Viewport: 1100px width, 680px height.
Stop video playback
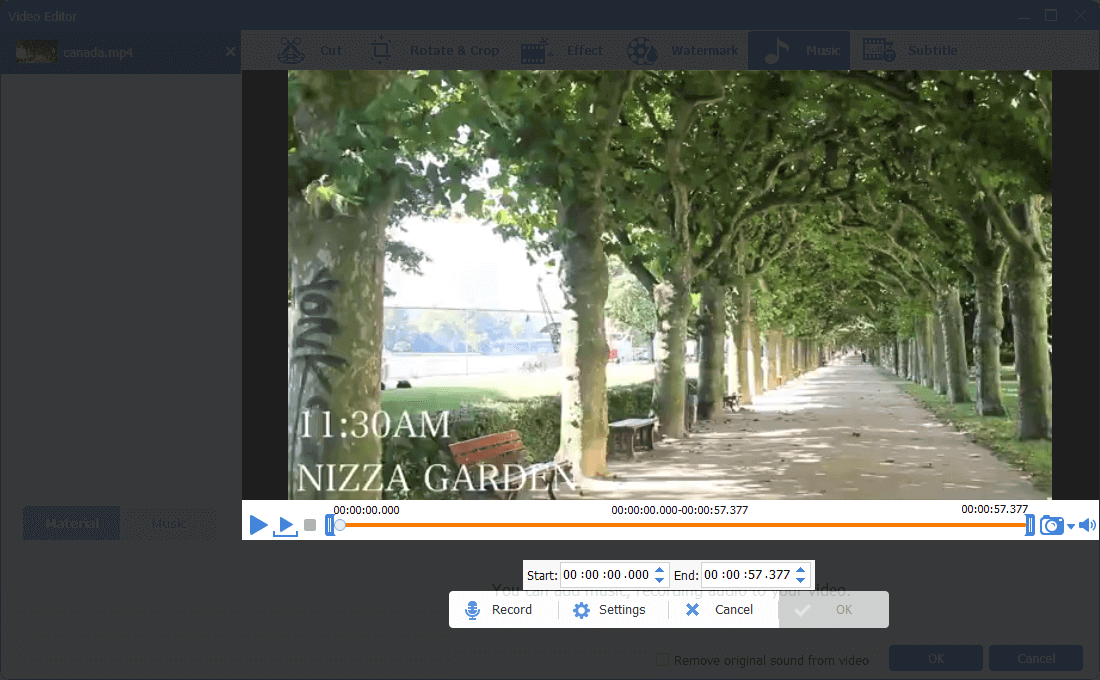pos(310,525)
